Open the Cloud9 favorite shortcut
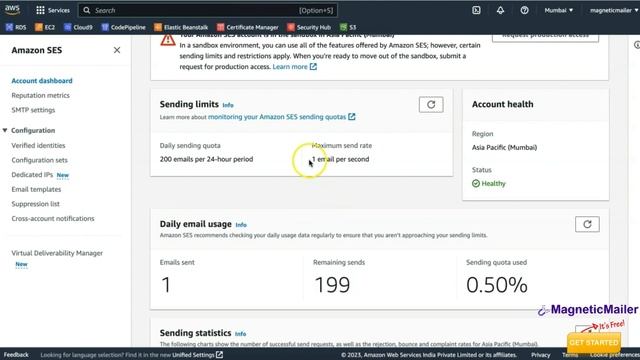The height and width of the screenshot is (360, 640). click(78, 27)
